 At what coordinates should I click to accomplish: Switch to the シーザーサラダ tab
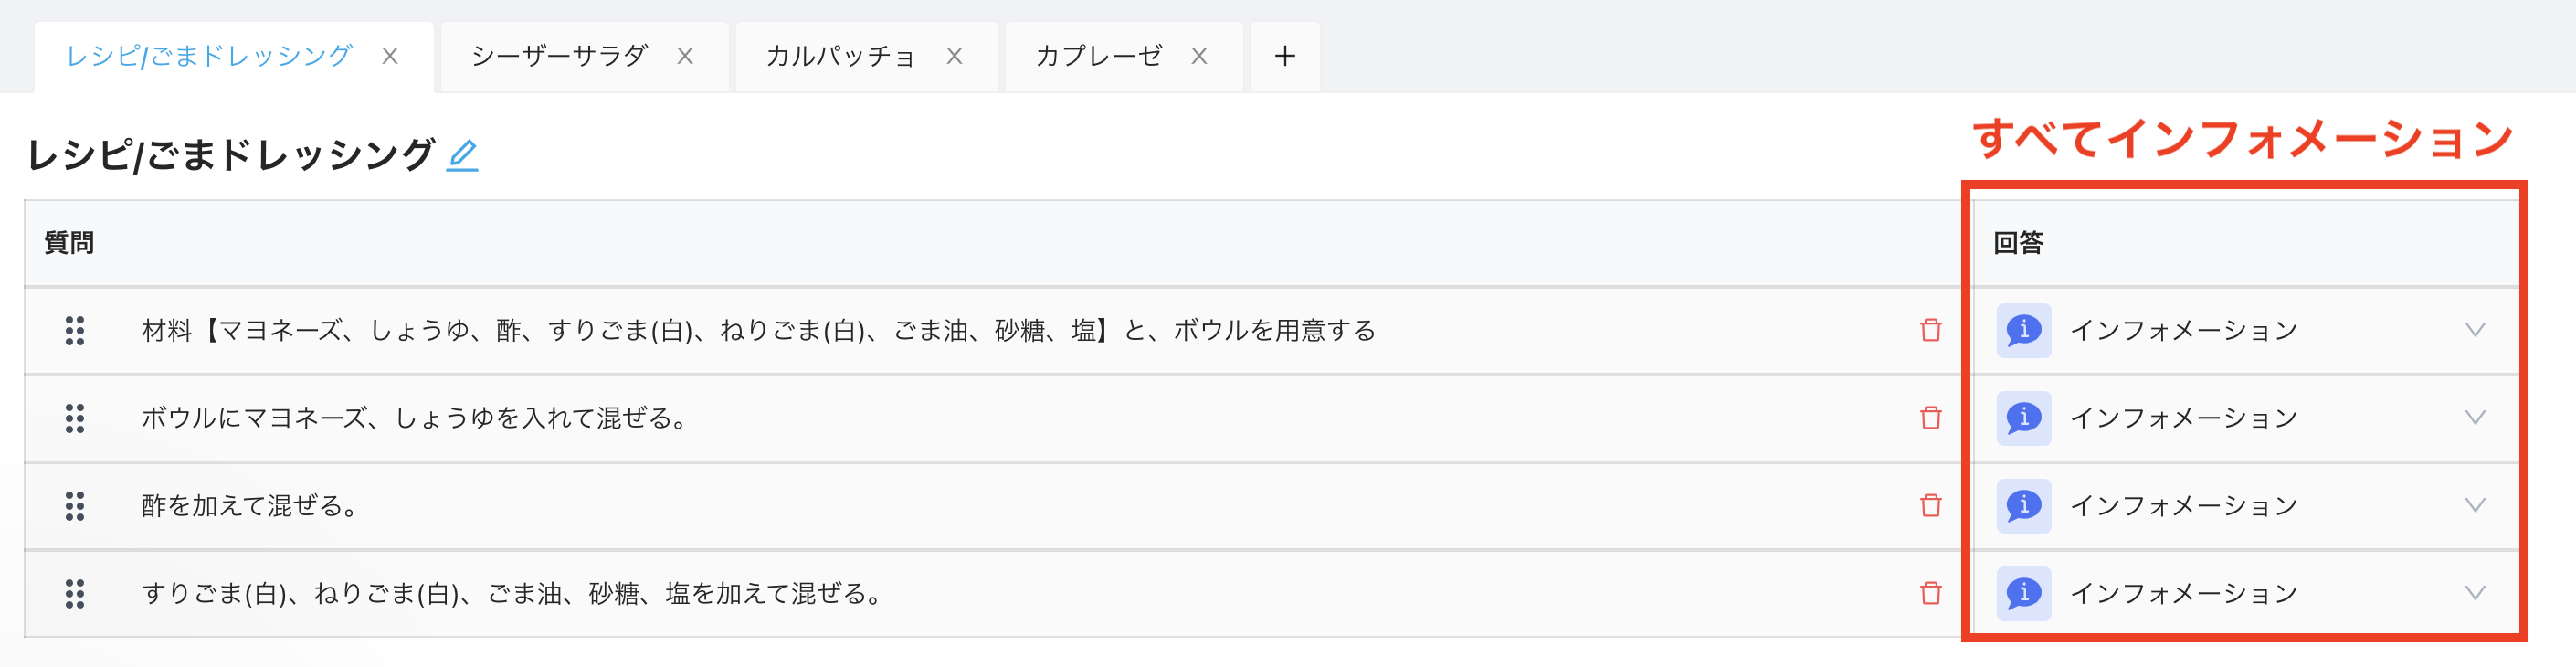coord(559,56)
